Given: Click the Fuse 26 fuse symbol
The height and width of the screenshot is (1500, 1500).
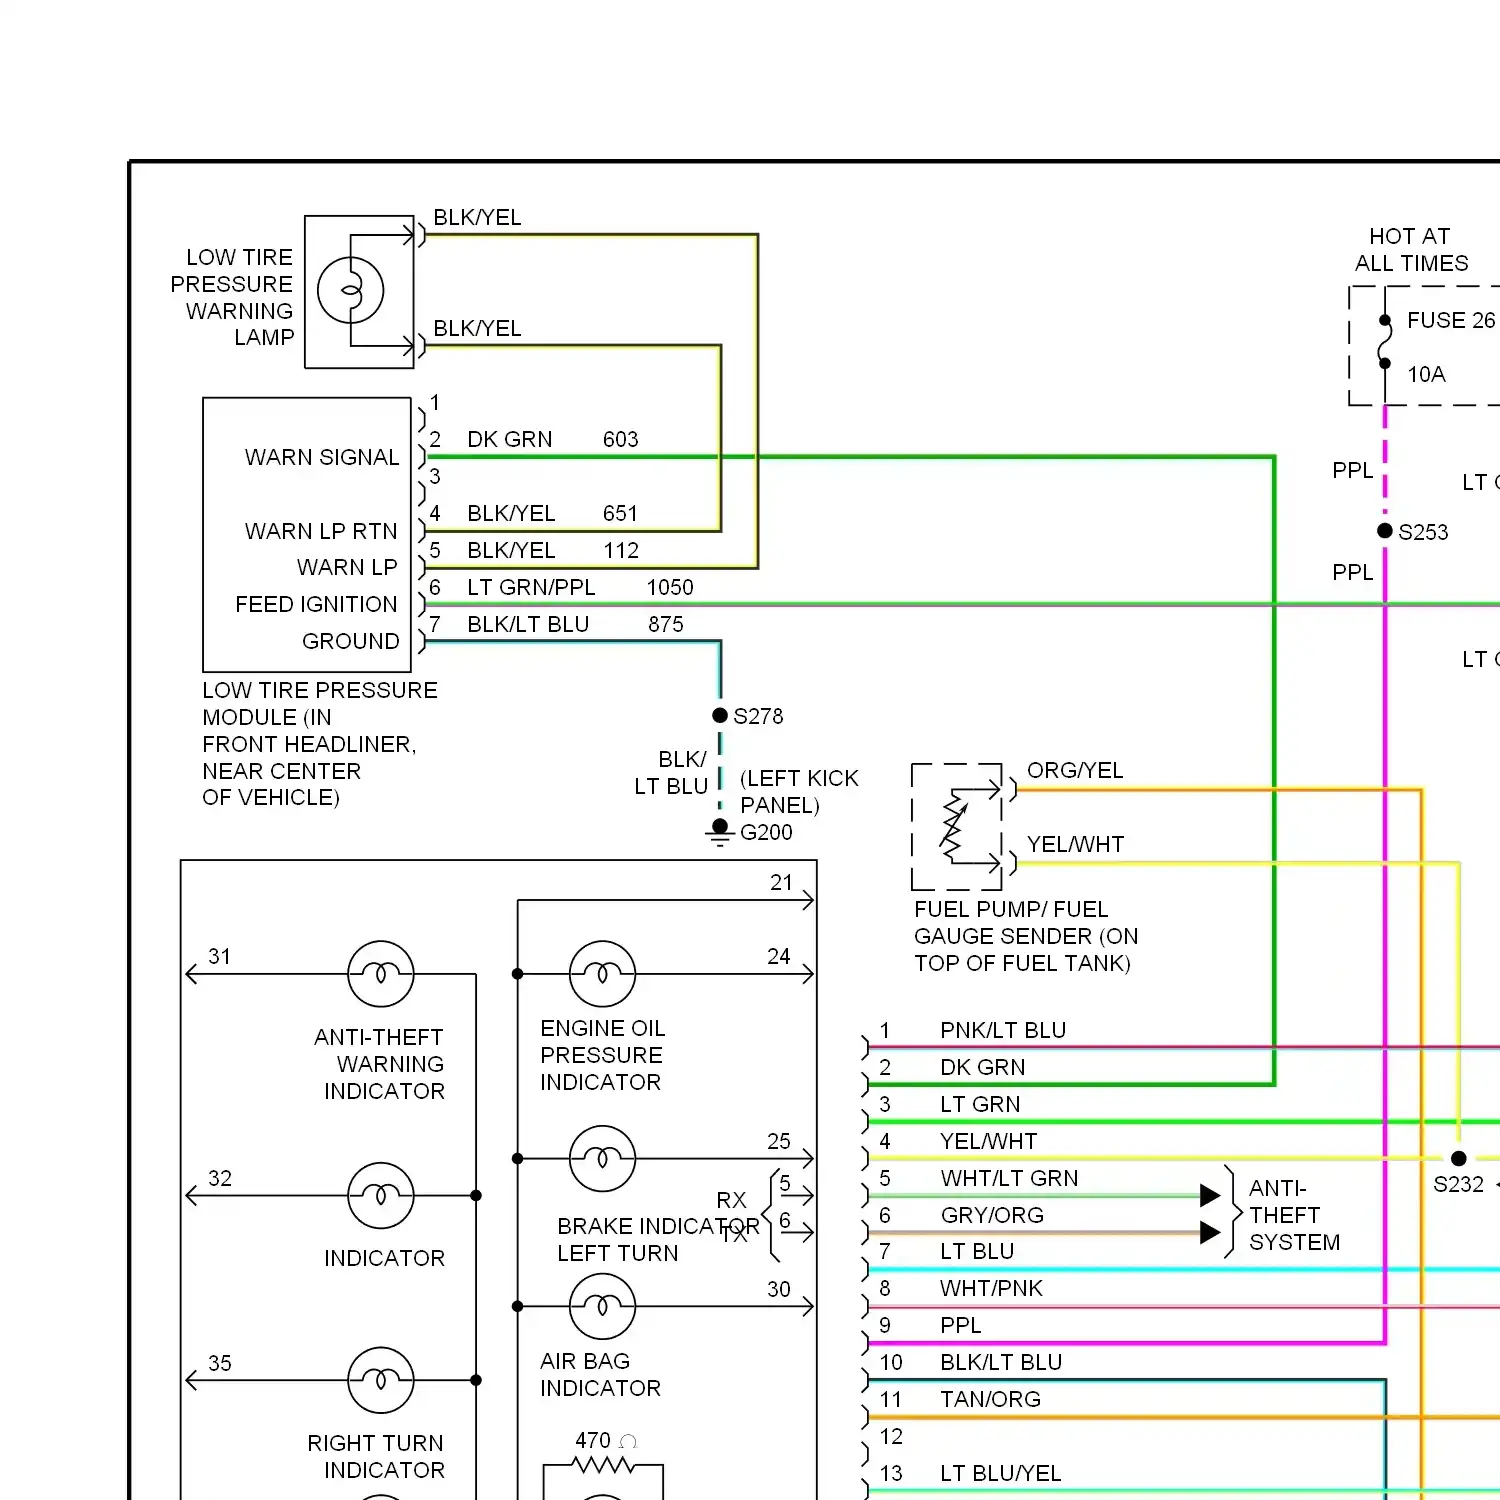Looking at the screenshot, I should coord(1385,342).
